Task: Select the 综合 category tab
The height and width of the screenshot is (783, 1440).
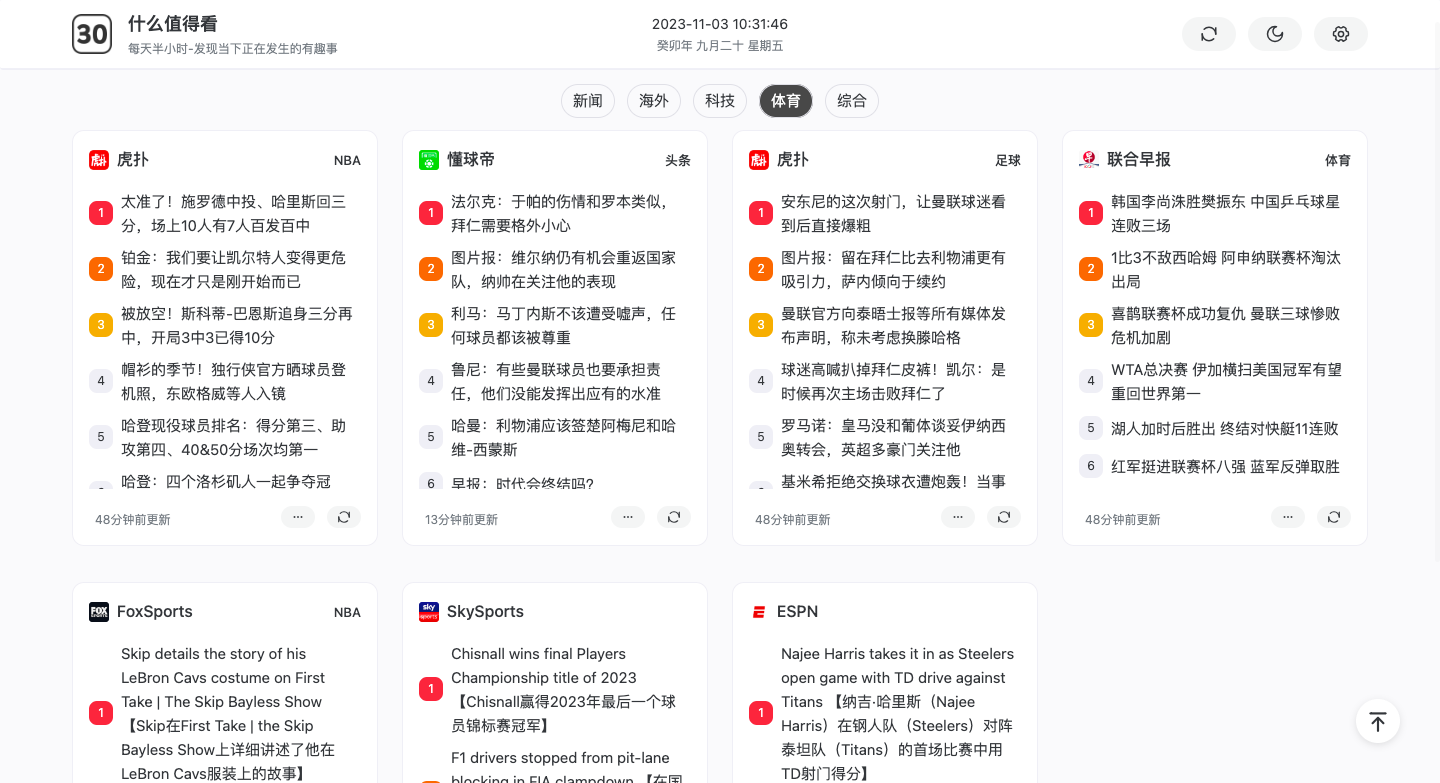Action: pyautogui.click(x=852, y=101)
